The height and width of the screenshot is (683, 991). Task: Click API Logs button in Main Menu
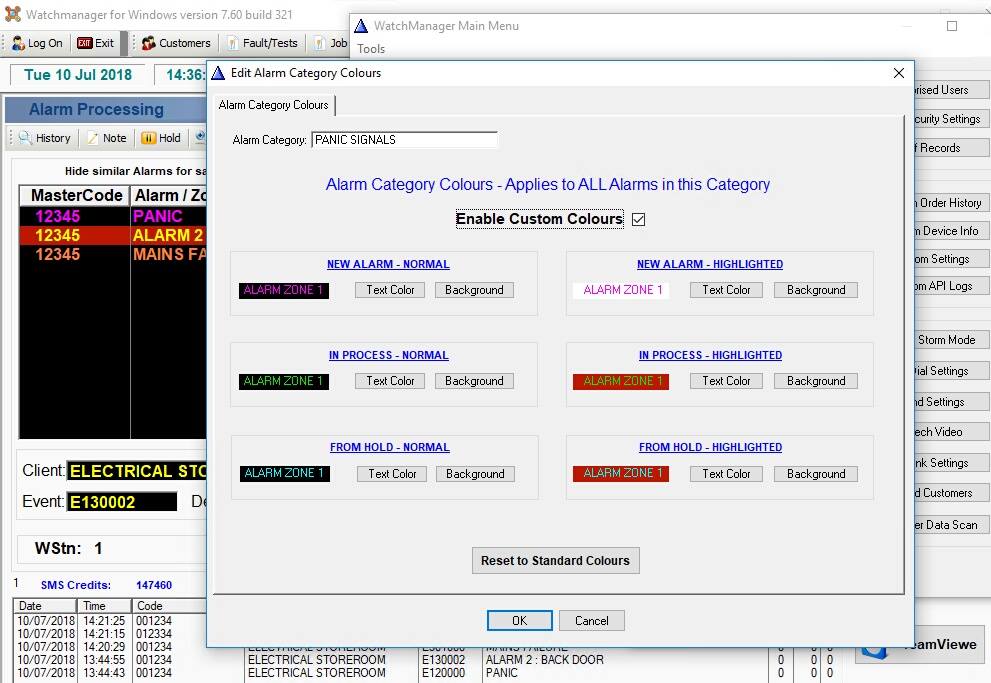pos(951,286)
